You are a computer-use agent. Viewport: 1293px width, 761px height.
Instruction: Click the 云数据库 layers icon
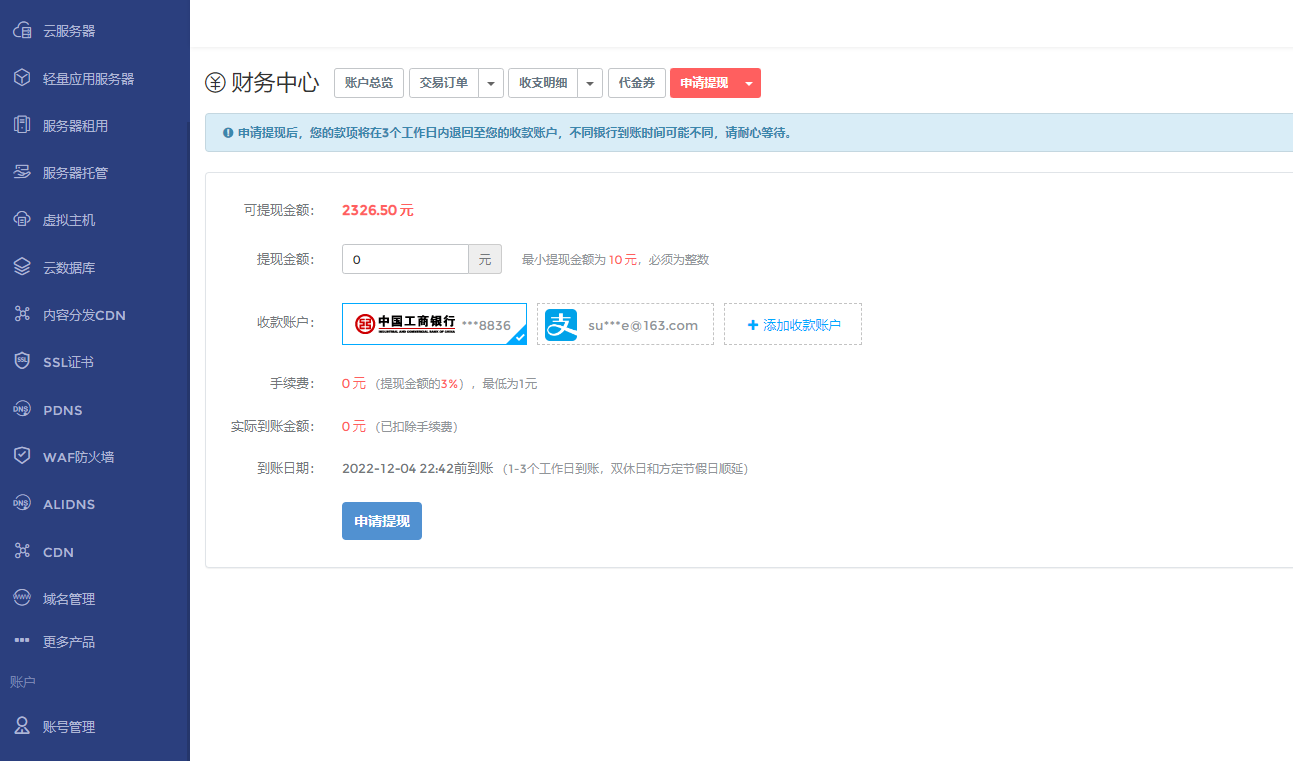click(x=21, y=267)
